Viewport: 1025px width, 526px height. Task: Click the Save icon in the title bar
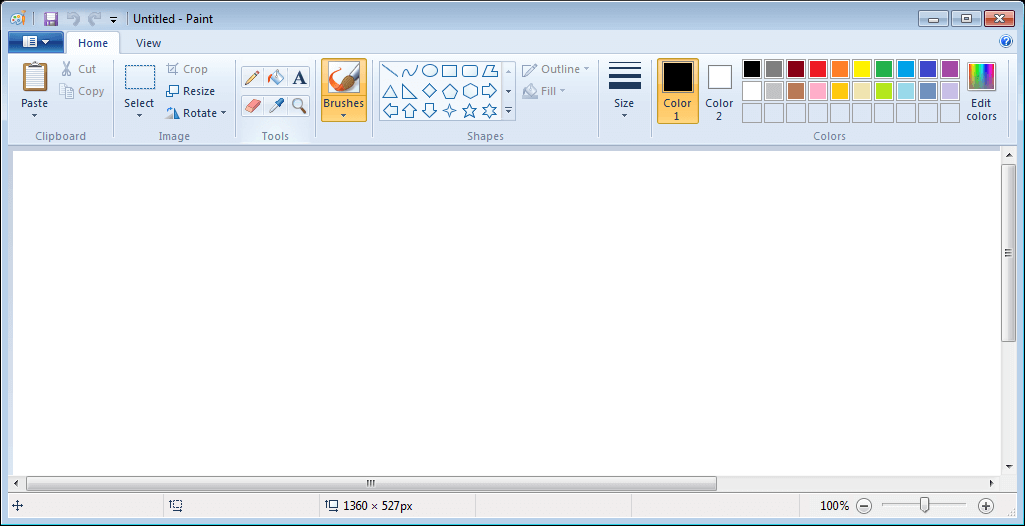click(51, 19)
